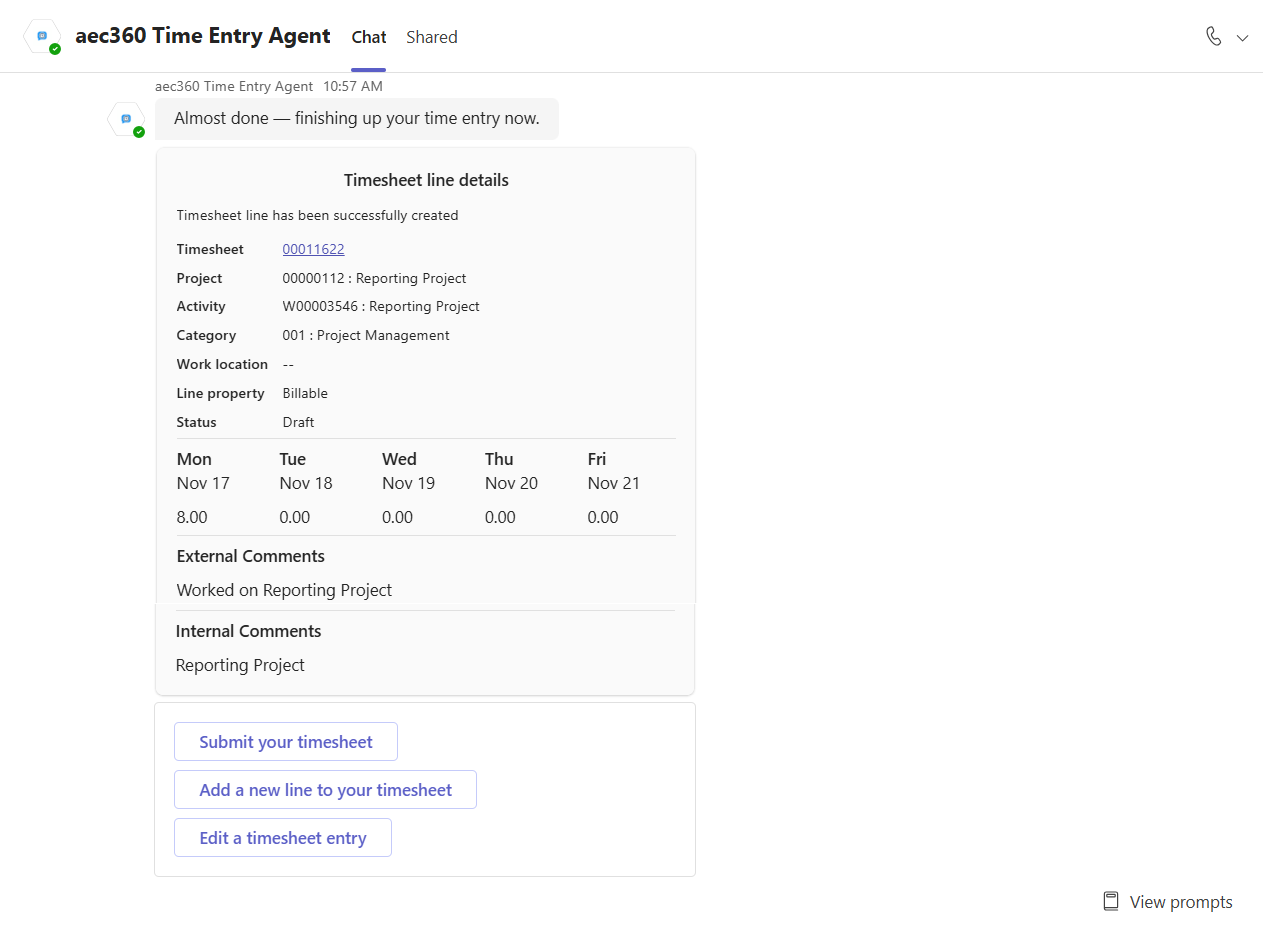The image size is (1267, 934).
Task: Click the Timesheet line details heading
Action: (x=426, y=181)
